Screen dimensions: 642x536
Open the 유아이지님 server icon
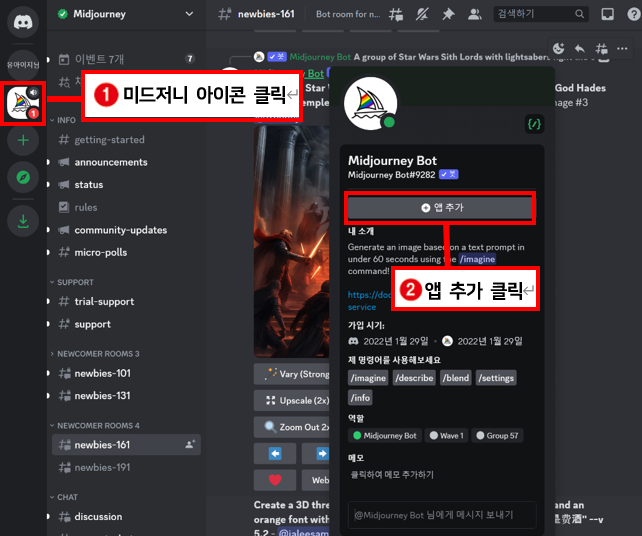pyautogui.click(x=23, y=65)
